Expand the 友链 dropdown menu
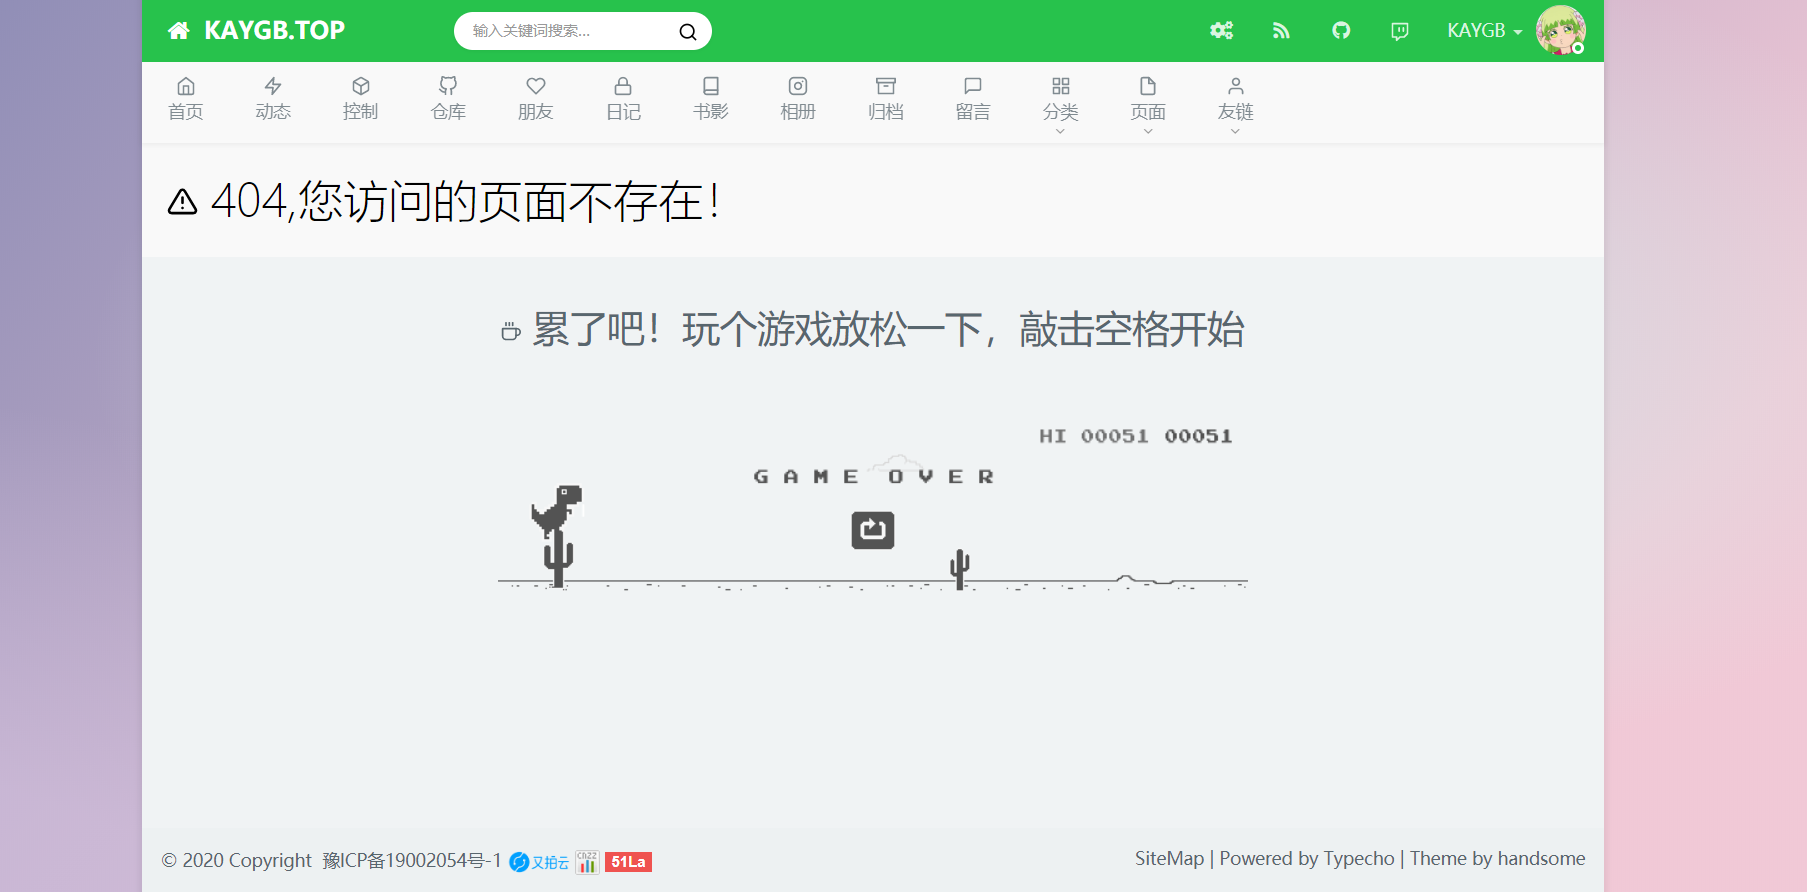The height and width of the screenshot is (892, 1807). coord(1236,104)
